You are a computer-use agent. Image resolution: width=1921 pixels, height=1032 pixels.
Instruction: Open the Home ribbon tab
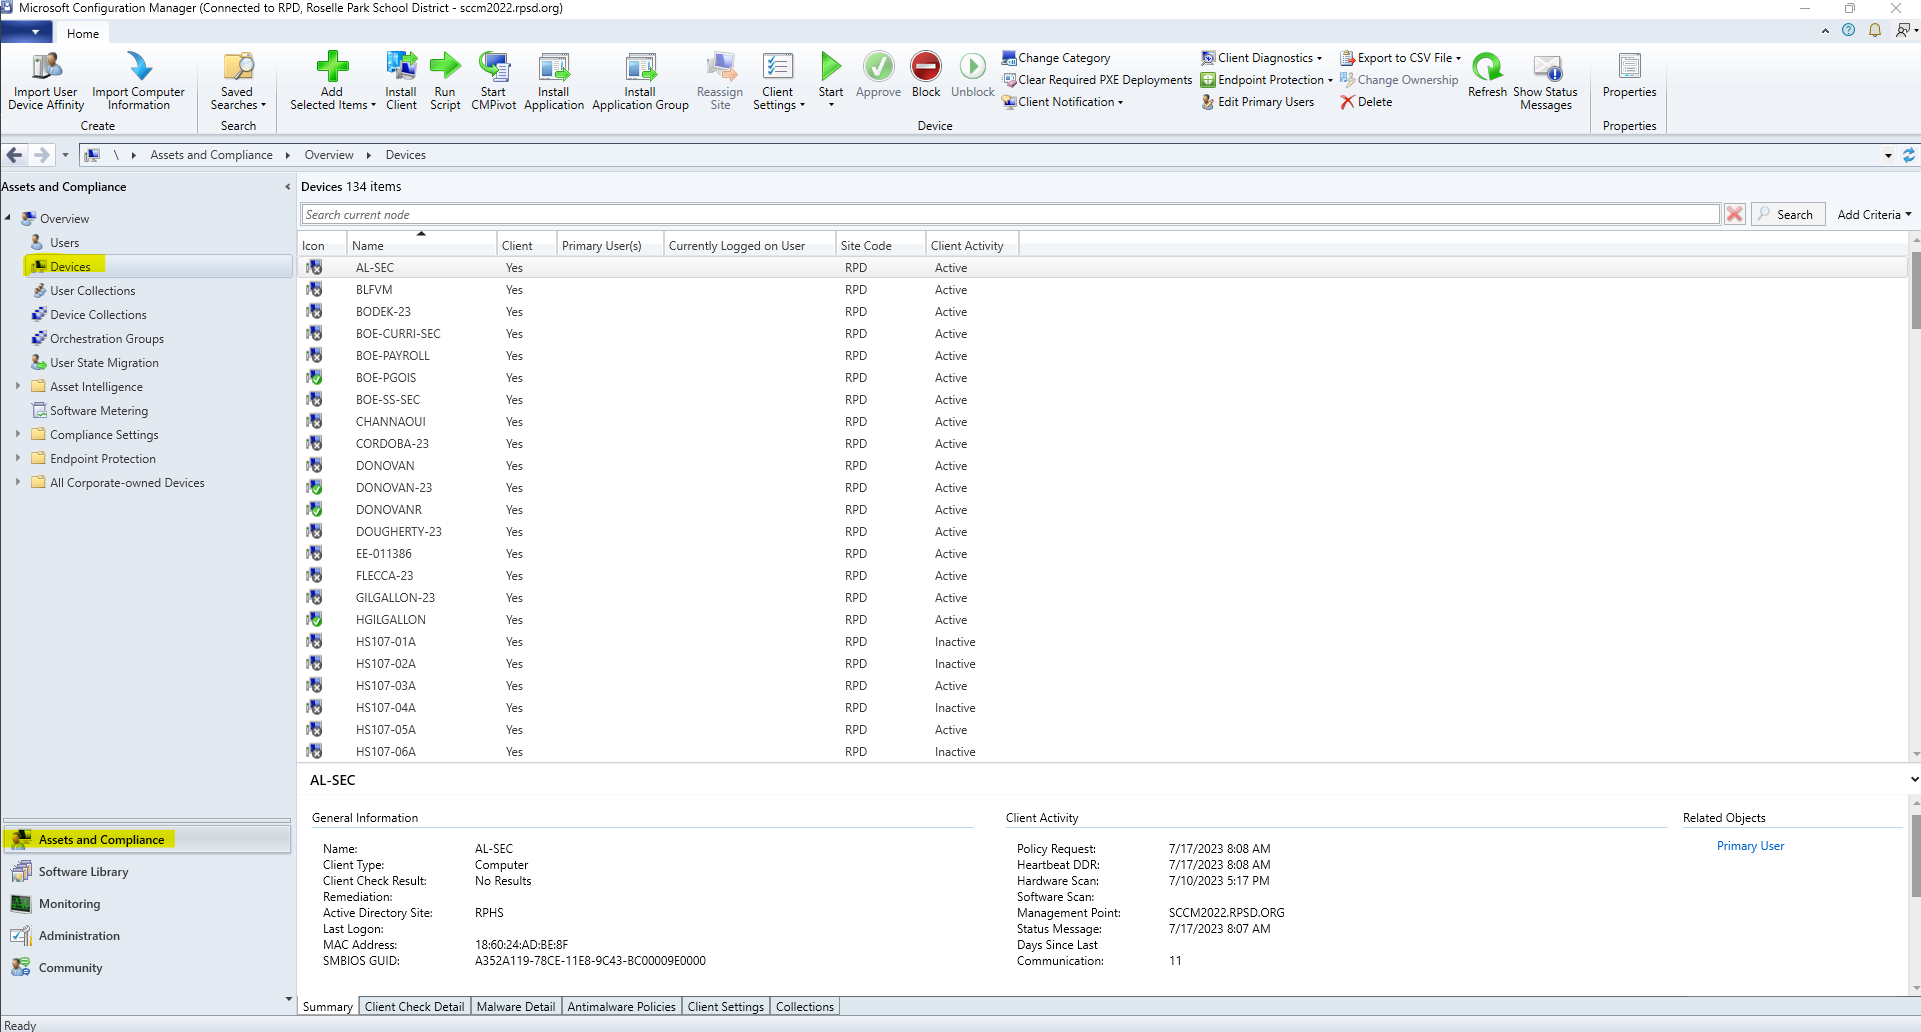[x=83, y=33]
